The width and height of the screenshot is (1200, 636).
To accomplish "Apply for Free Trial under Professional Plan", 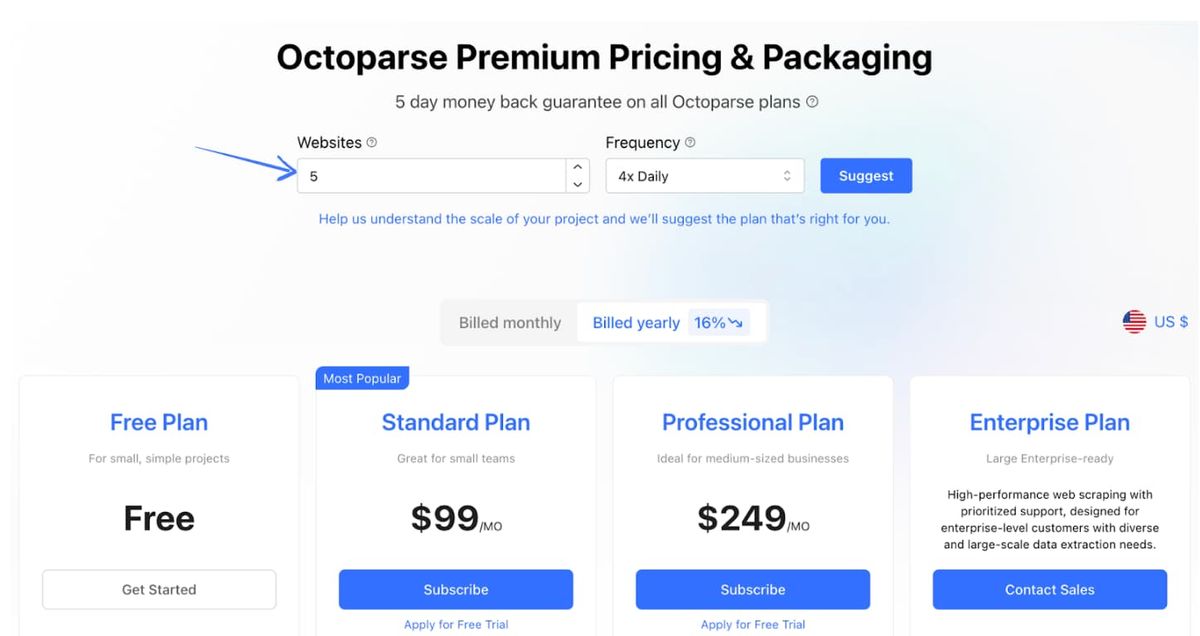I will point(752,624).
